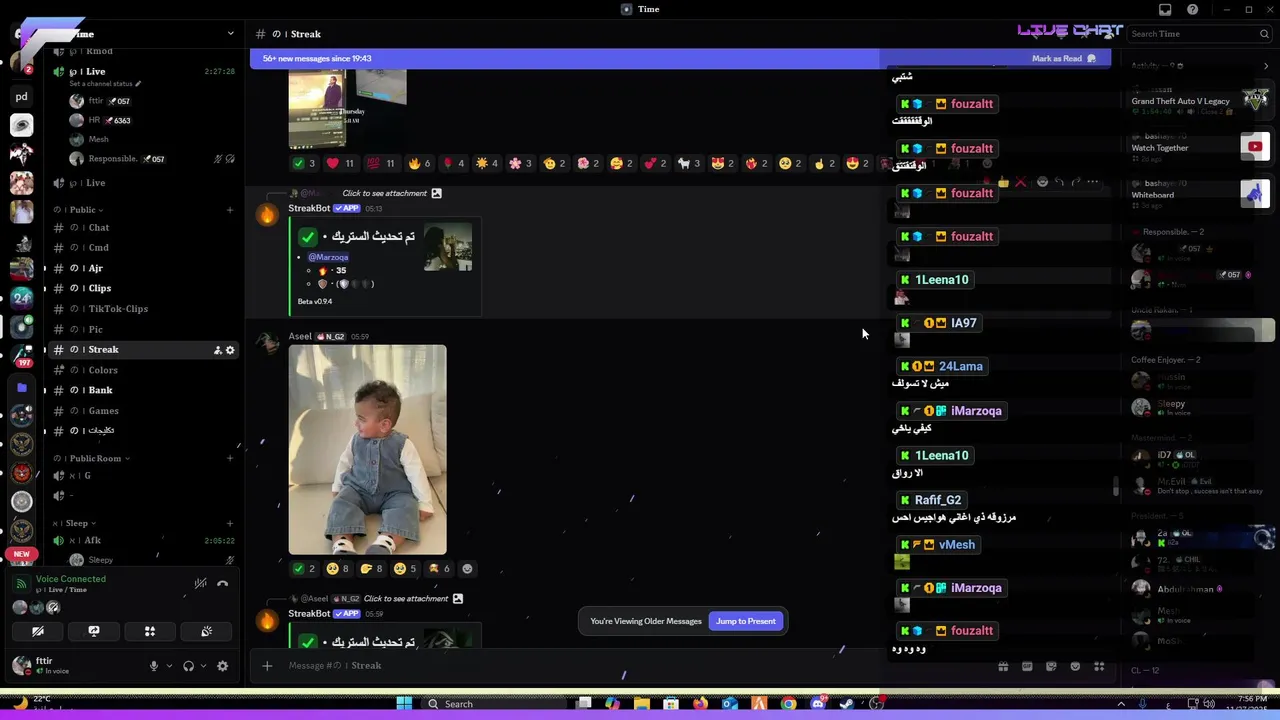Viewport: 1280px width, 720px height.
Task: Open microphone input options arrow
Action: (169, 666)
